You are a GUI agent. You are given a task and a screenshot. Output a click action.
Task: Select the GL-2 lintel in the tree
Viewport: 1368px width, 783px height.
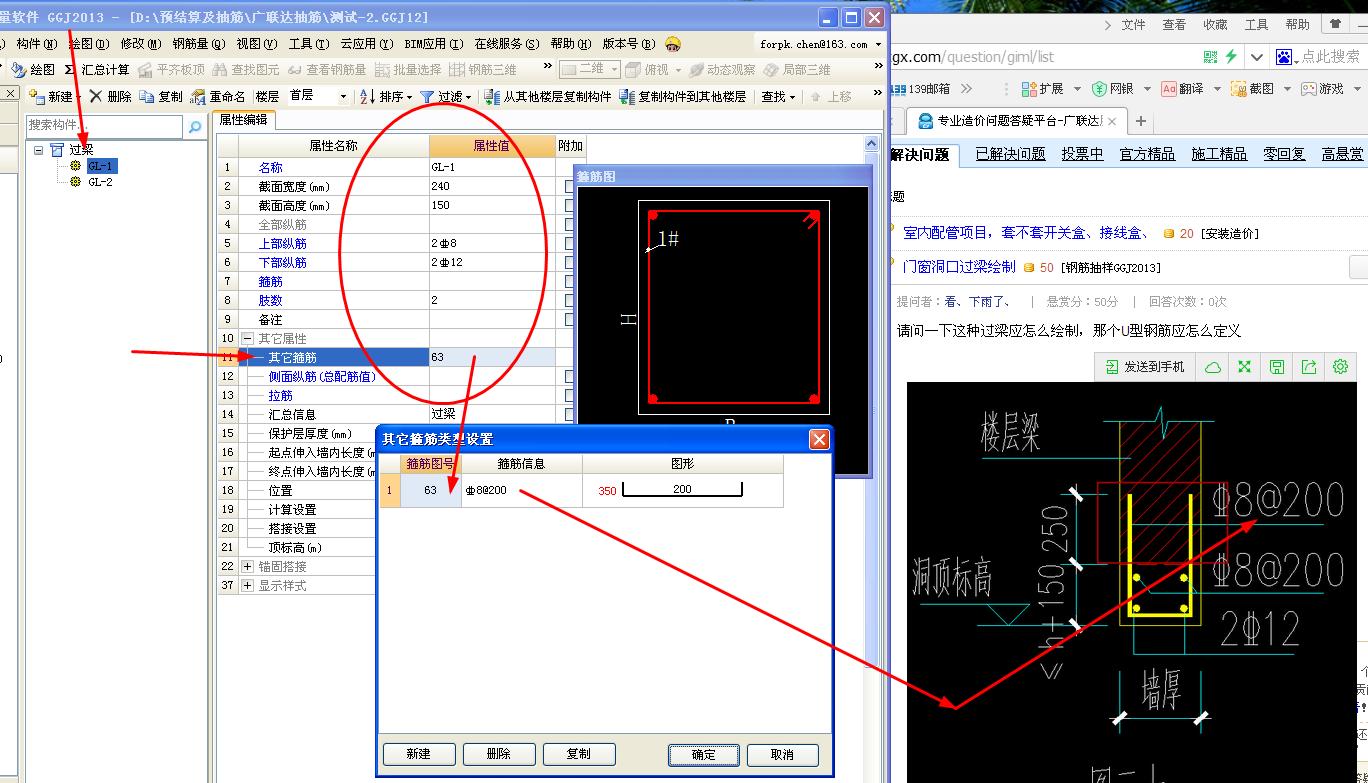point(100,182)
